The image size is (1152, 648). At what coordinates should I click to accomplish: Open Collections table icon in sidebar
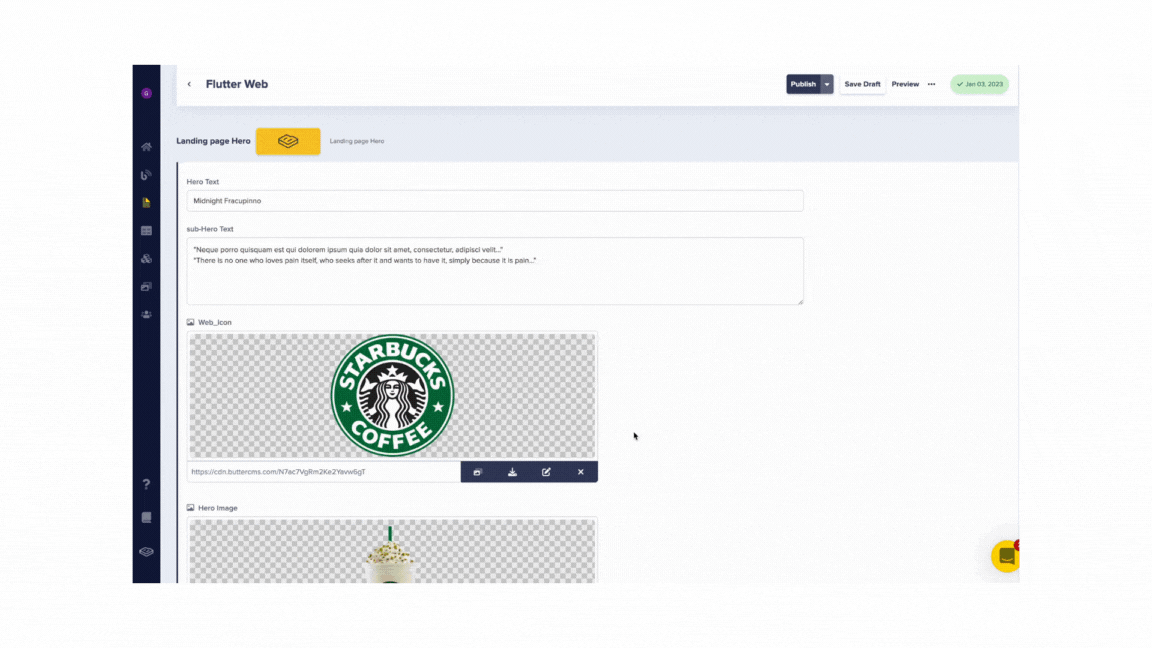pos(146,231)
